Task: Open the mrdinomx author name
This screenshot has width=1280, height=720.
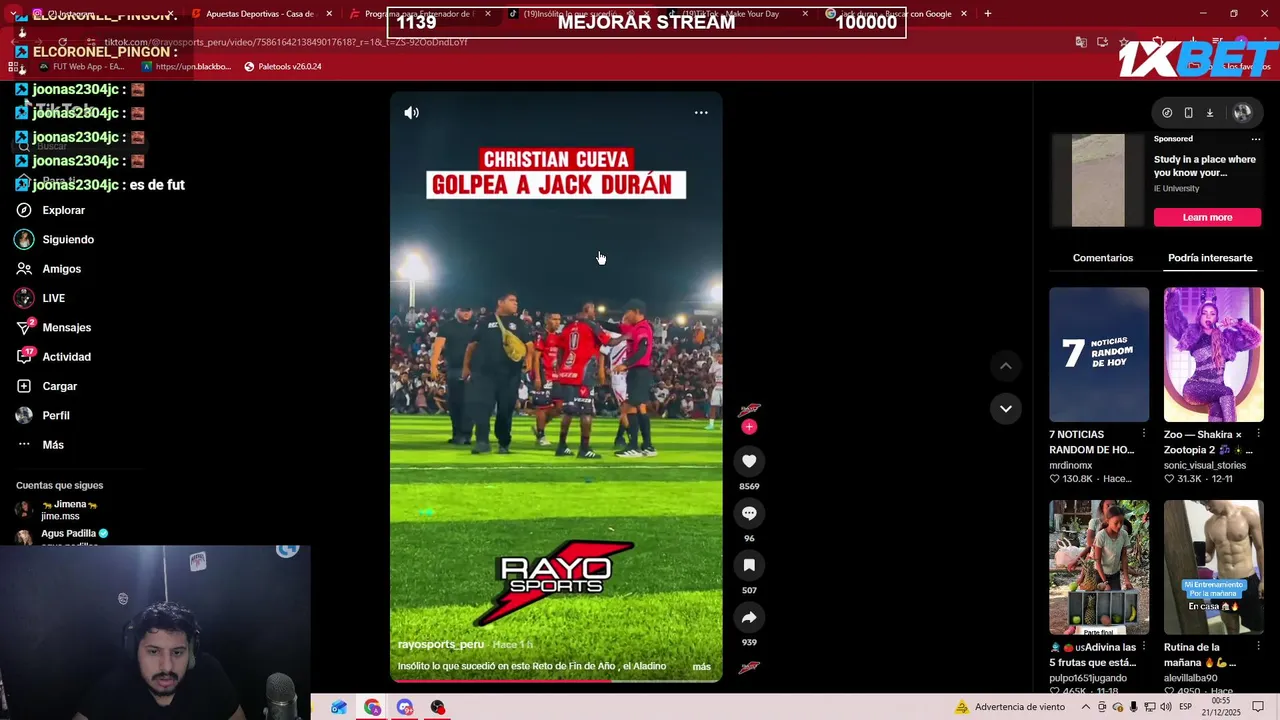Action: click(x=1071, y=465)
